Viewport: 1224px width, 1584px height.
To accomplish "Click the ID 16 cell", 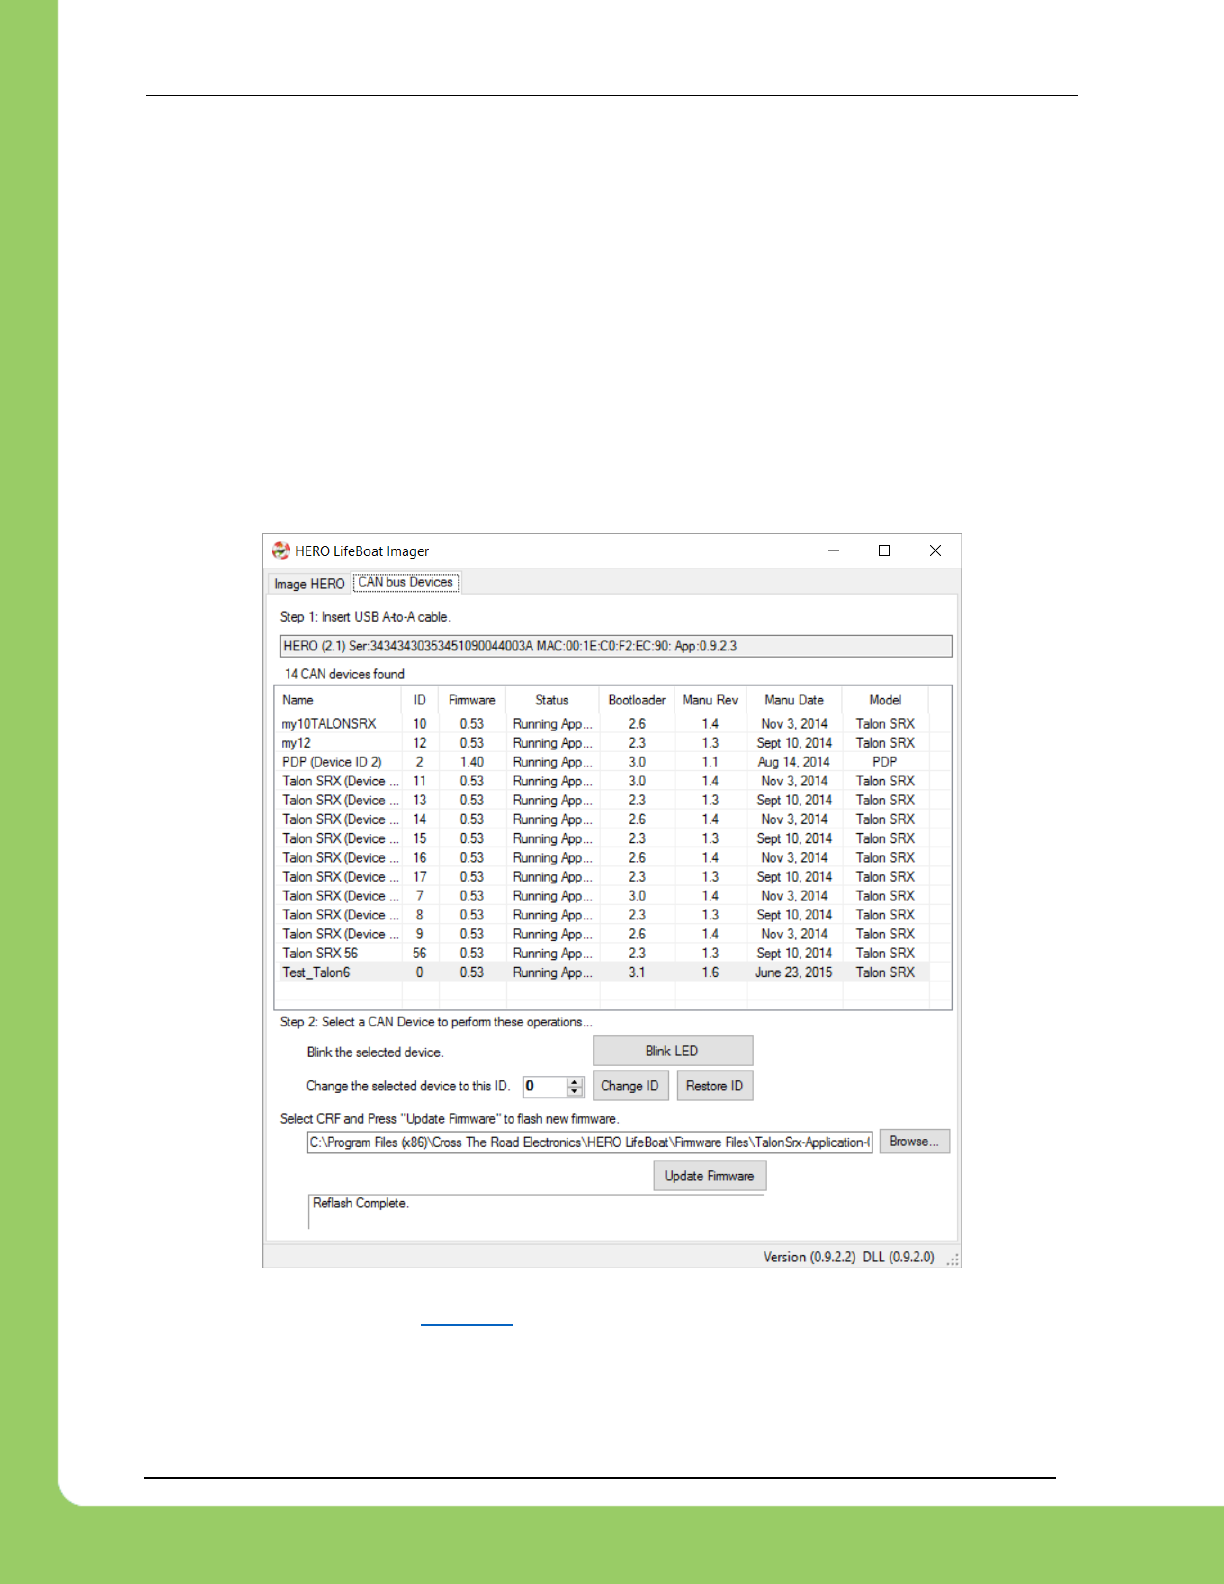I will click(x=420, y=857).
